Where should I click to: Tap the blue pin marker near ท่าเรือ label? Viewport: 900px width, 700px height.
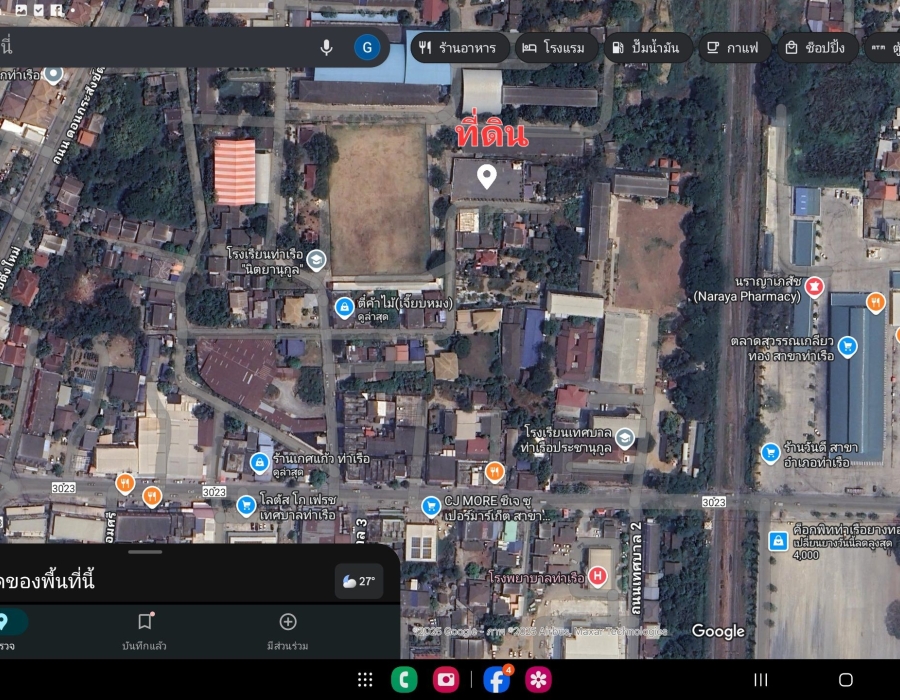[x=53, y=74]
